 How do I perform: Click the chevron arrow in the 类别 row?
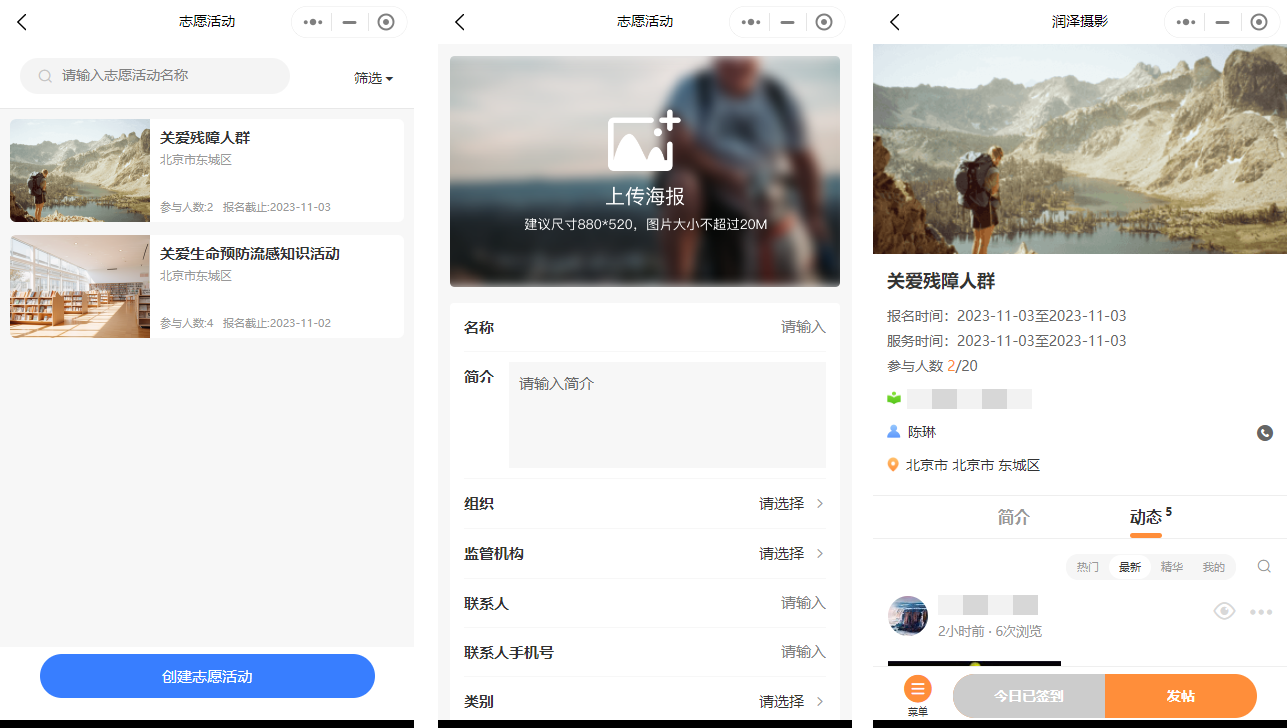820,701
